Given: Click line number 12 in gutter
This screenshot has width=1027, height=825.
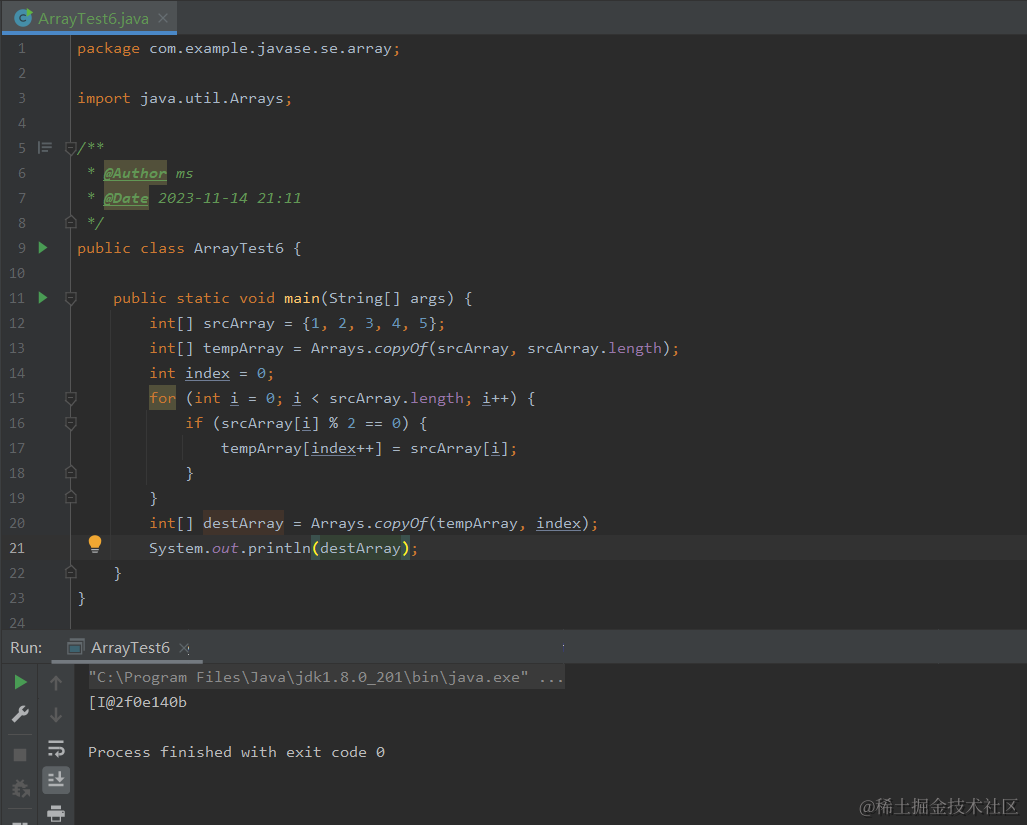Looking at the screenshot, I should coord(17,323).
